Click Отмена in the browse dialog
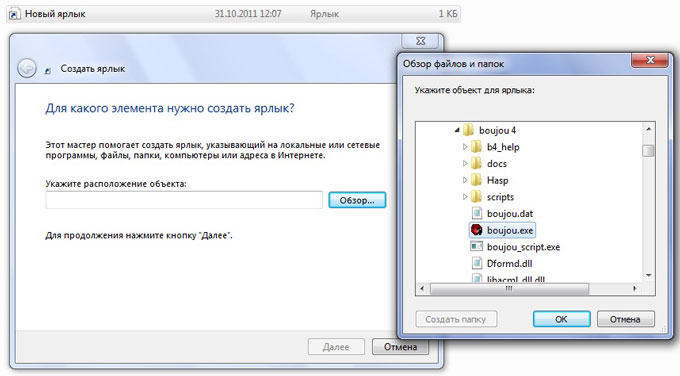 point(625,319)
